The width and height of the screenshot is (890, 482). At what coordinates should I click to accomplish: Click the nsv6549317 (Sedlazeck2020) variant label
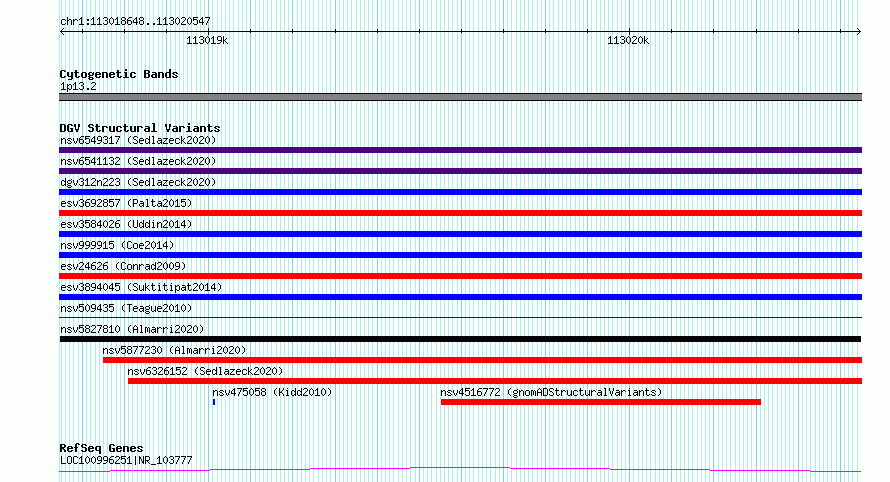(138, 140)
